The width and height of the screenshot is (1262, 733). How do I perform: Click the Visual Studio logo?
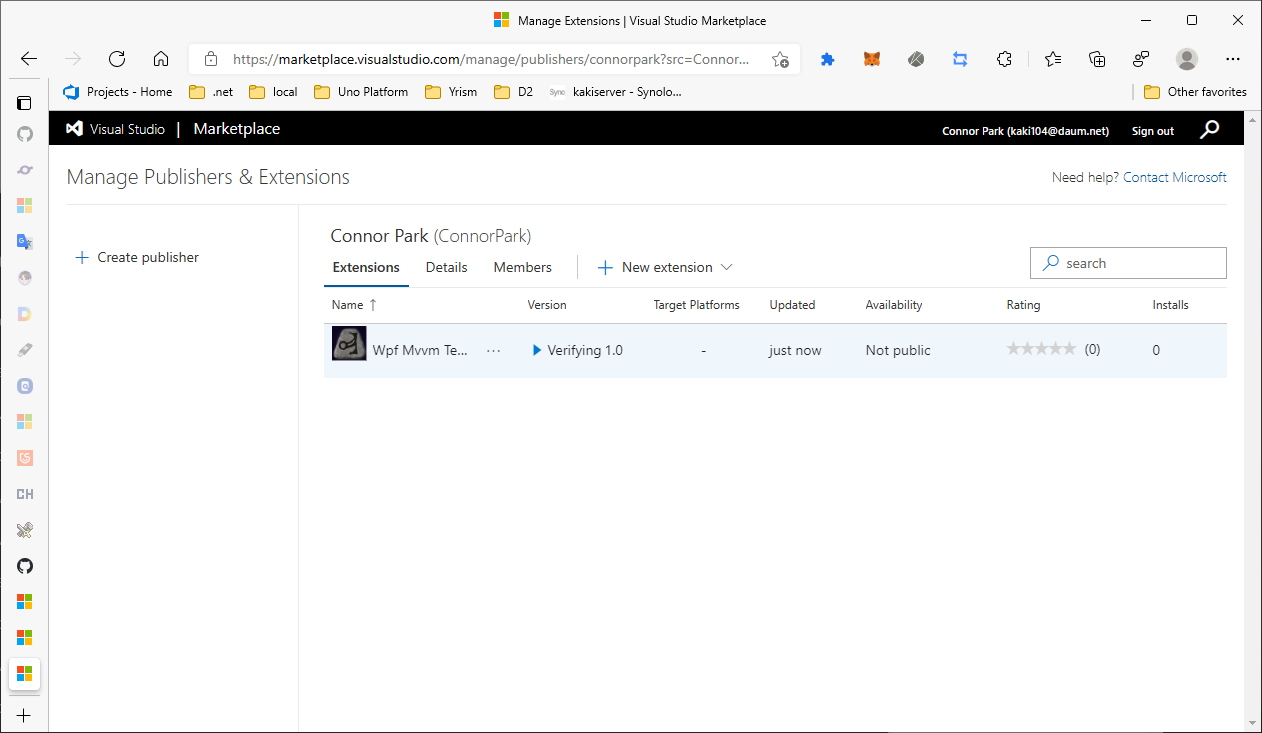tap(74, 129)
